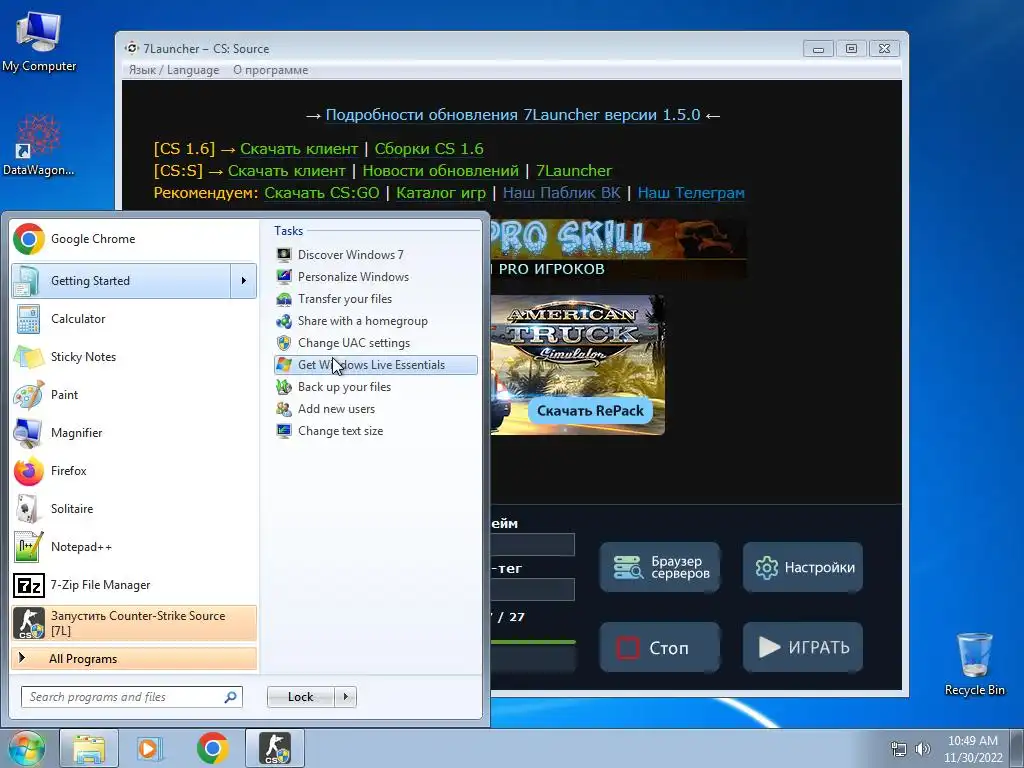
Task: Launch Notepad++ from the Start menu
Action: click(134, 547)
